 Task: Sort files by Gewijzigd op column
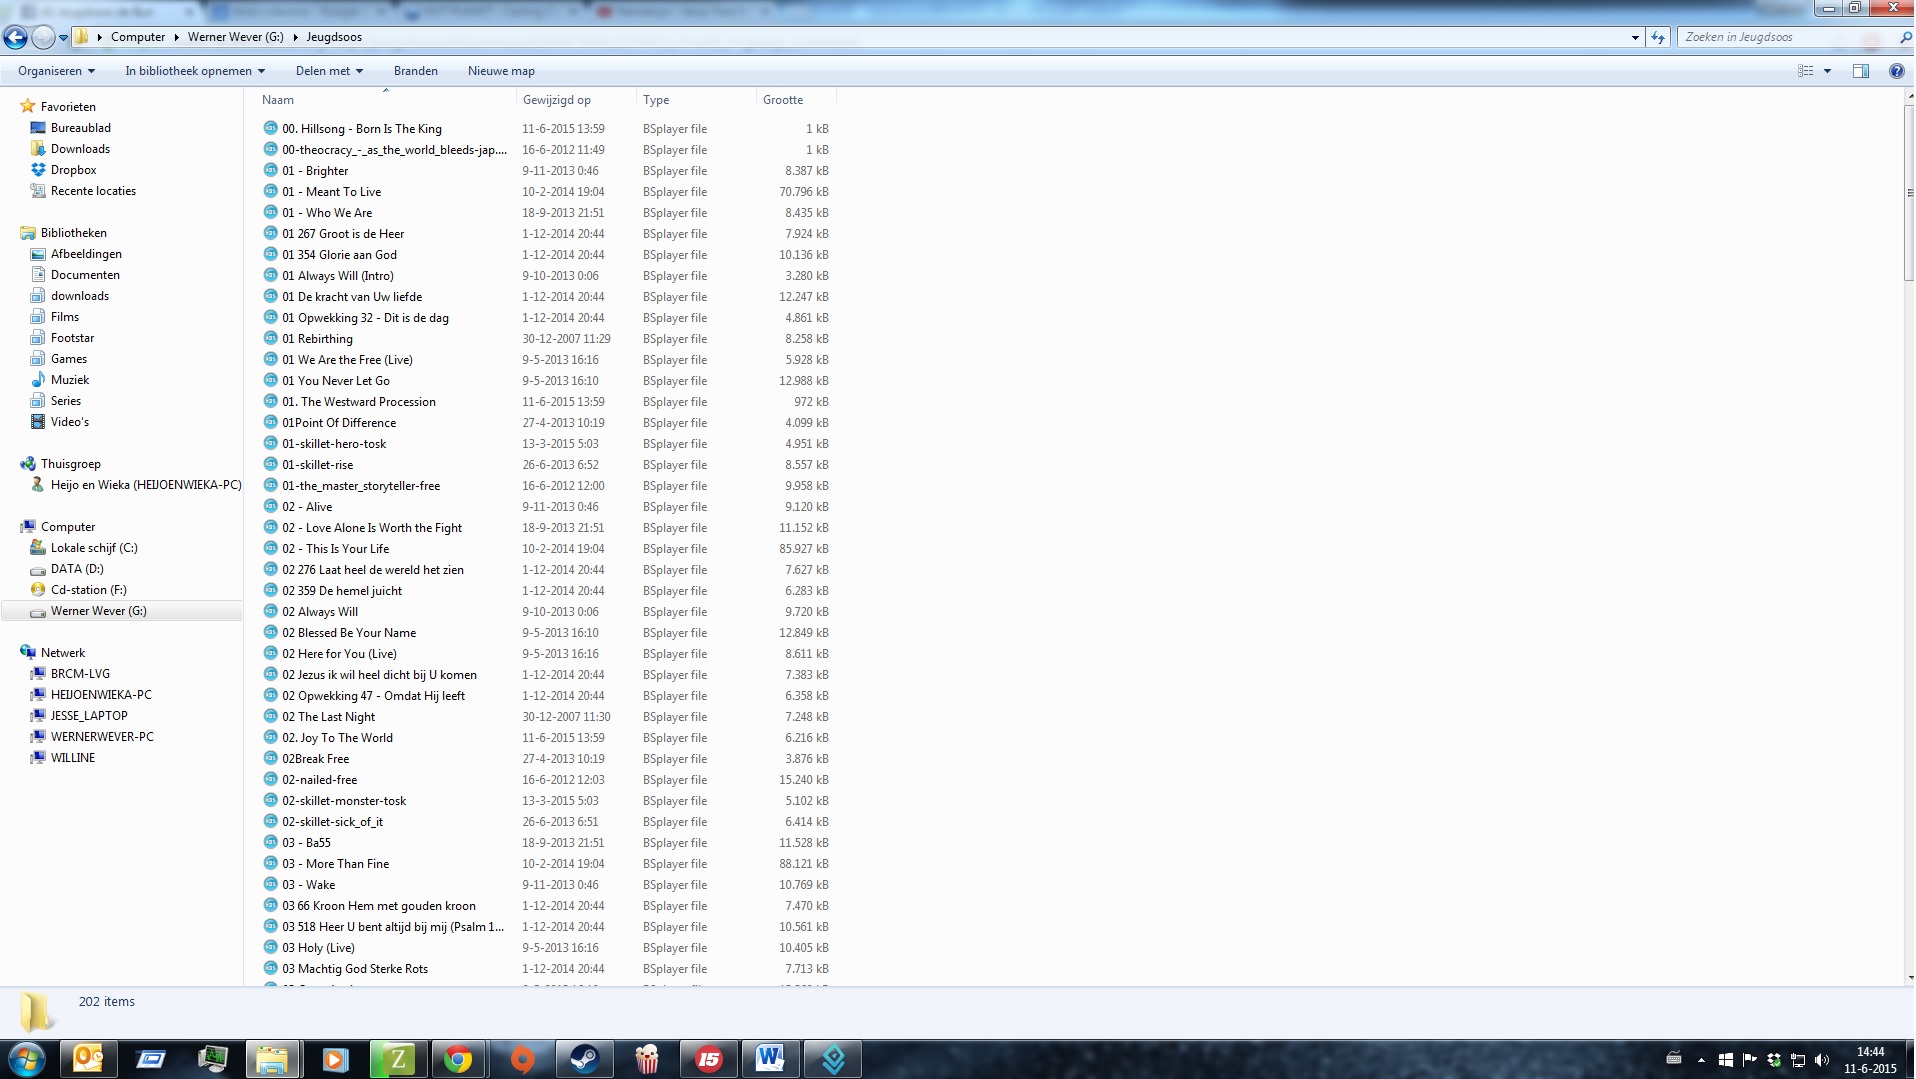coord(576,100)
